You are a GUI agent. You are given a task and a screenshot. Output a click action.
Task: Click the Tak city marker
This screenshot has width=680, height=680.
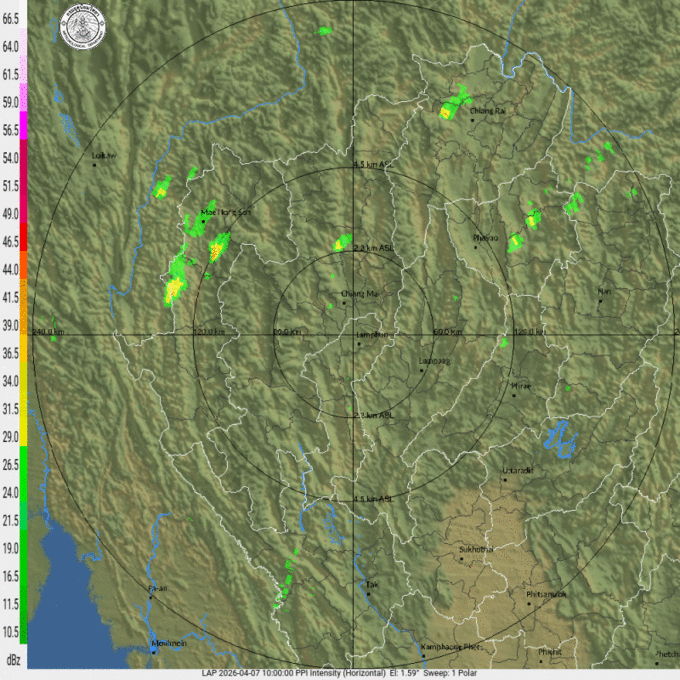point(368,594)
